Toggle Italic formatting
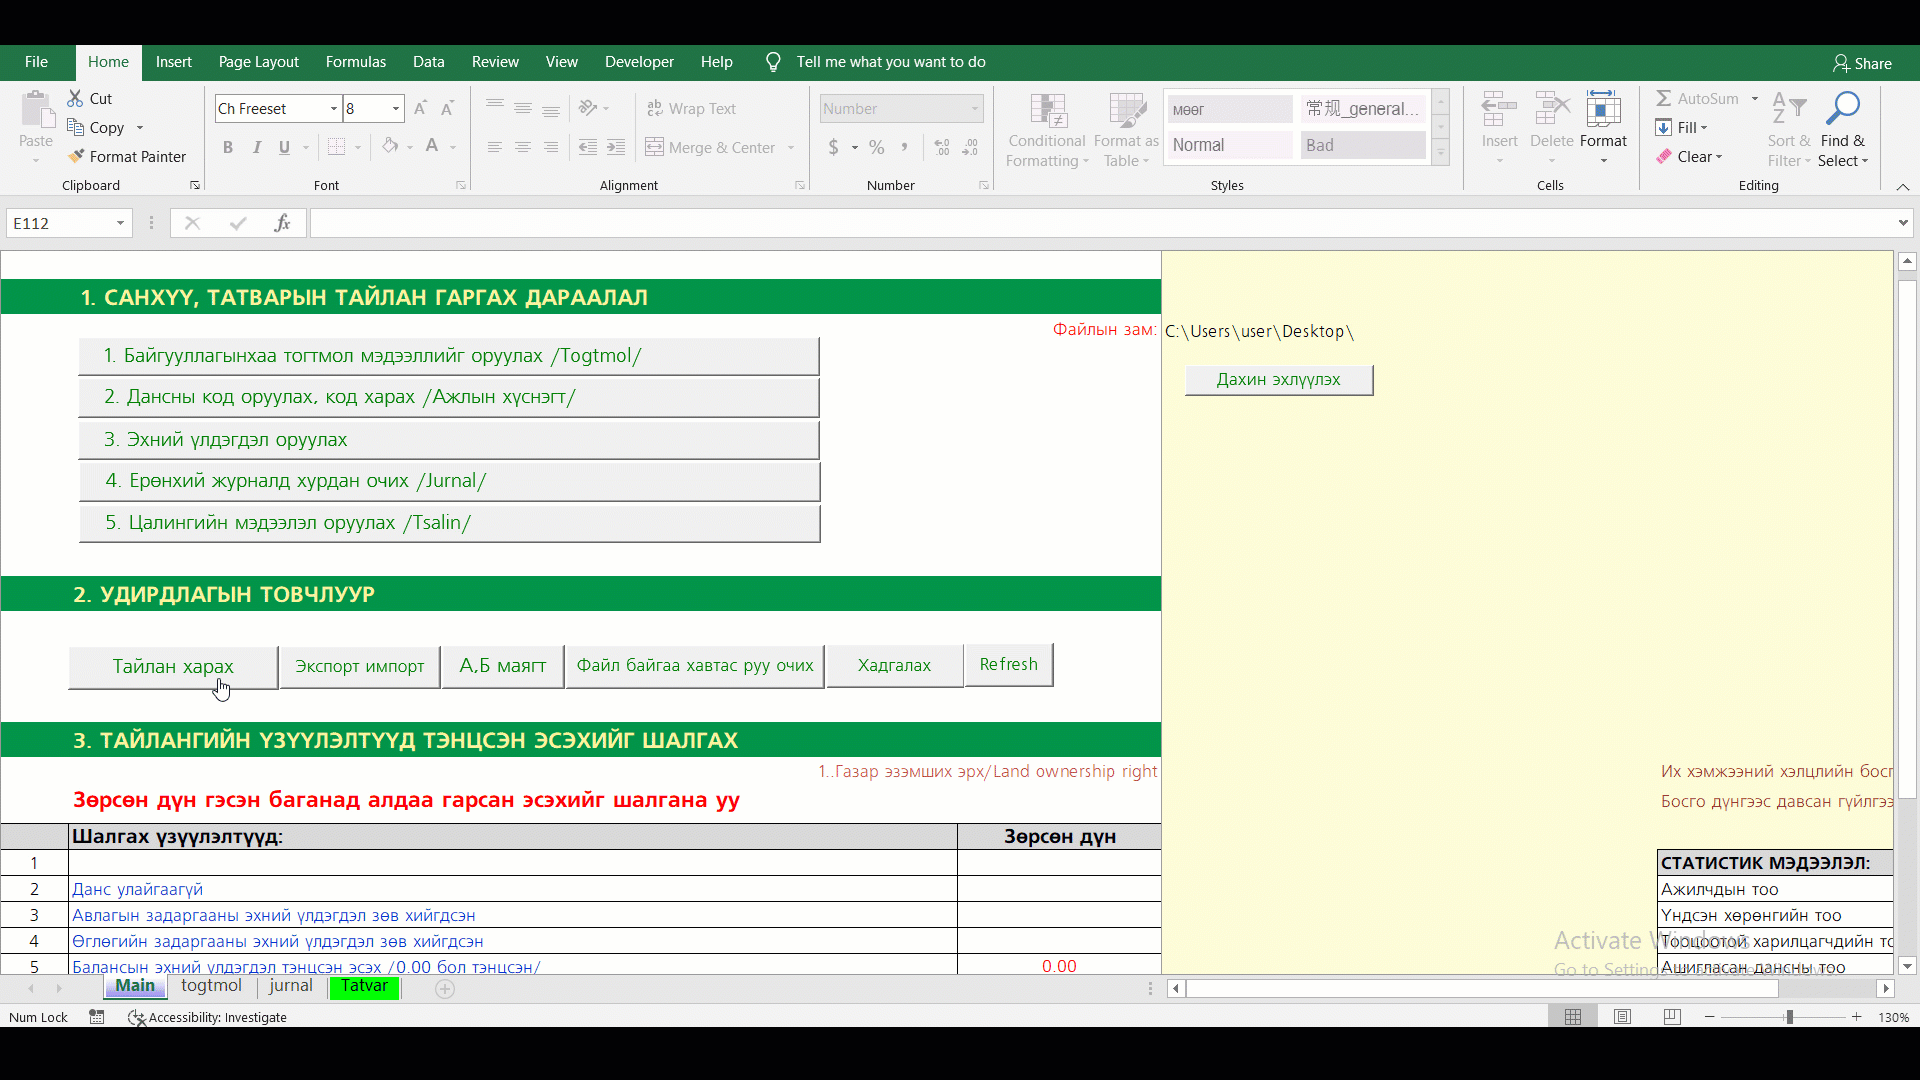This screenshot has height=1080, width=1920. [x=257, y=147]
